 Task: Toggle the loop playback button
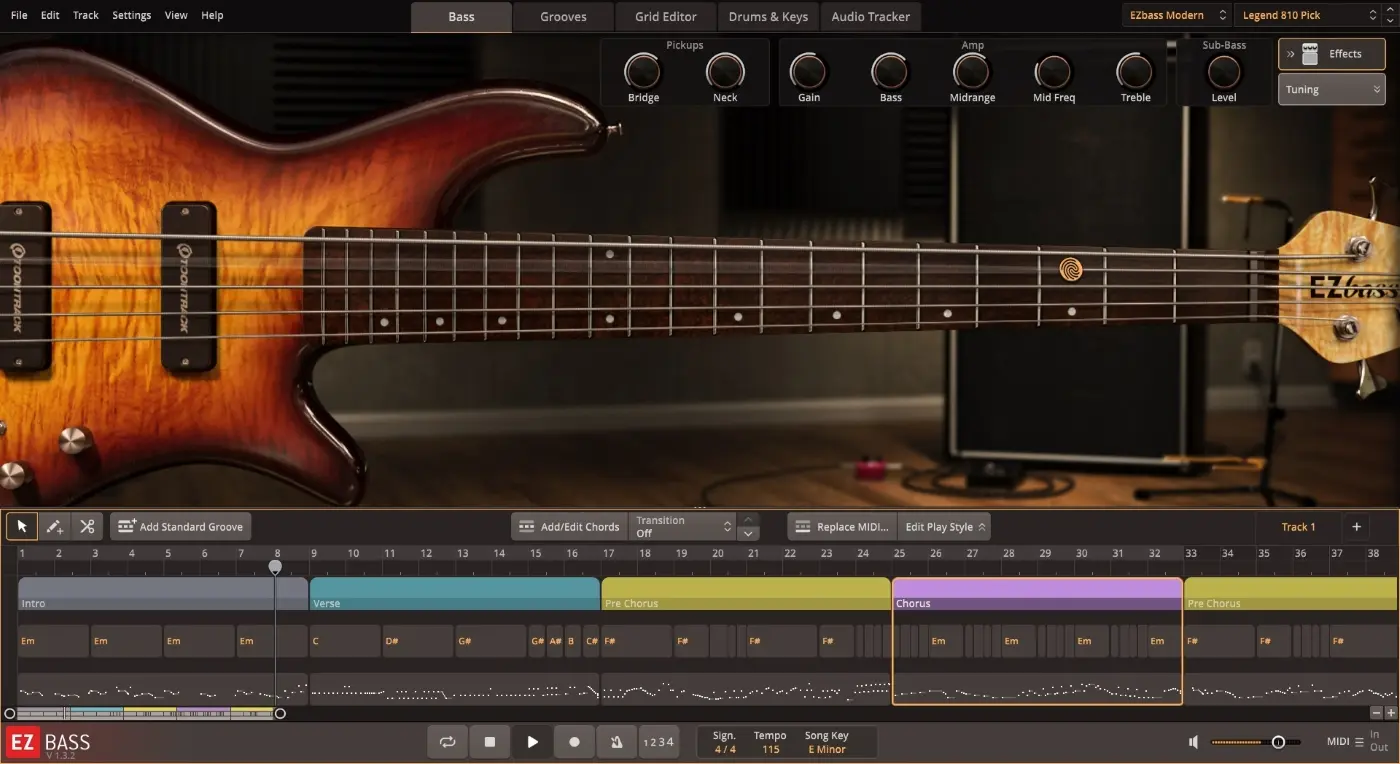click(x=447, y=742)
